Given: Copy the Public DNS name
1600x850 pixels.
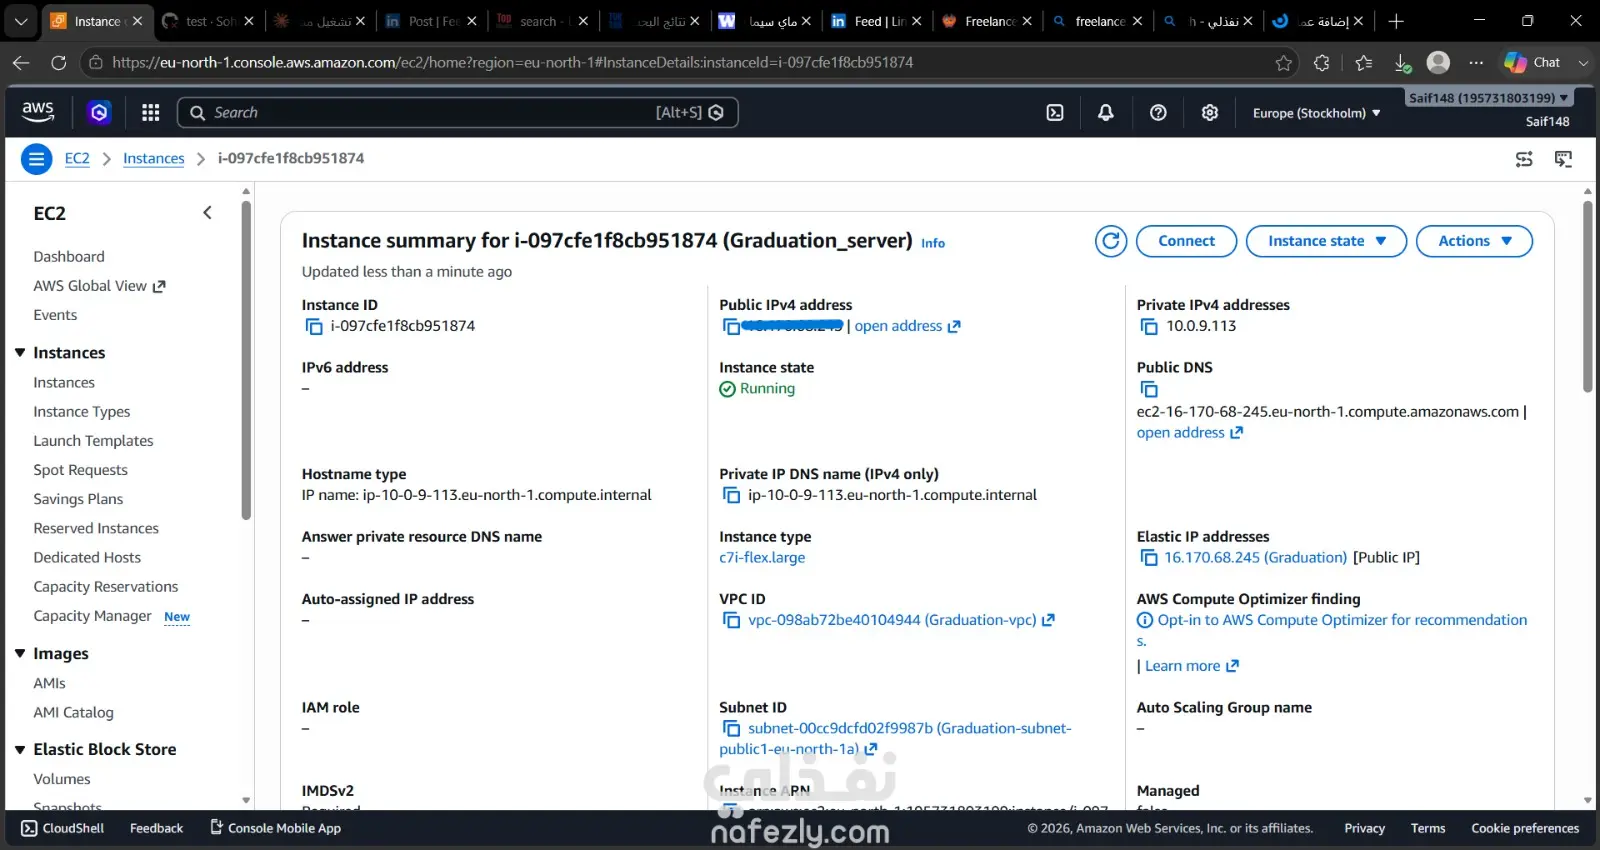Looking at the screenshot, I should (1149, 390).
